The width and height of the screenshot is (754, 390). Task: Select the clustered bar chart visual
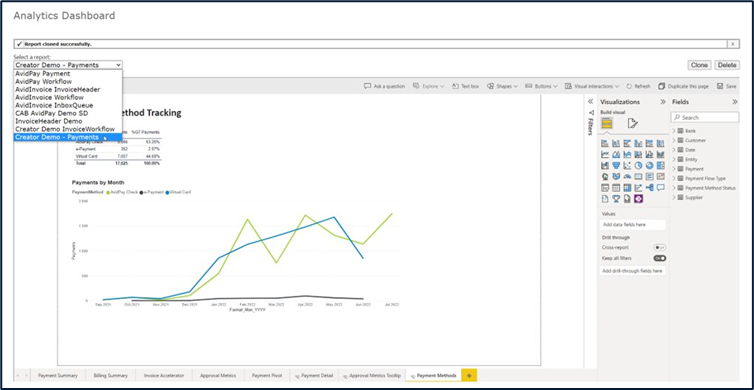point(627,143)
